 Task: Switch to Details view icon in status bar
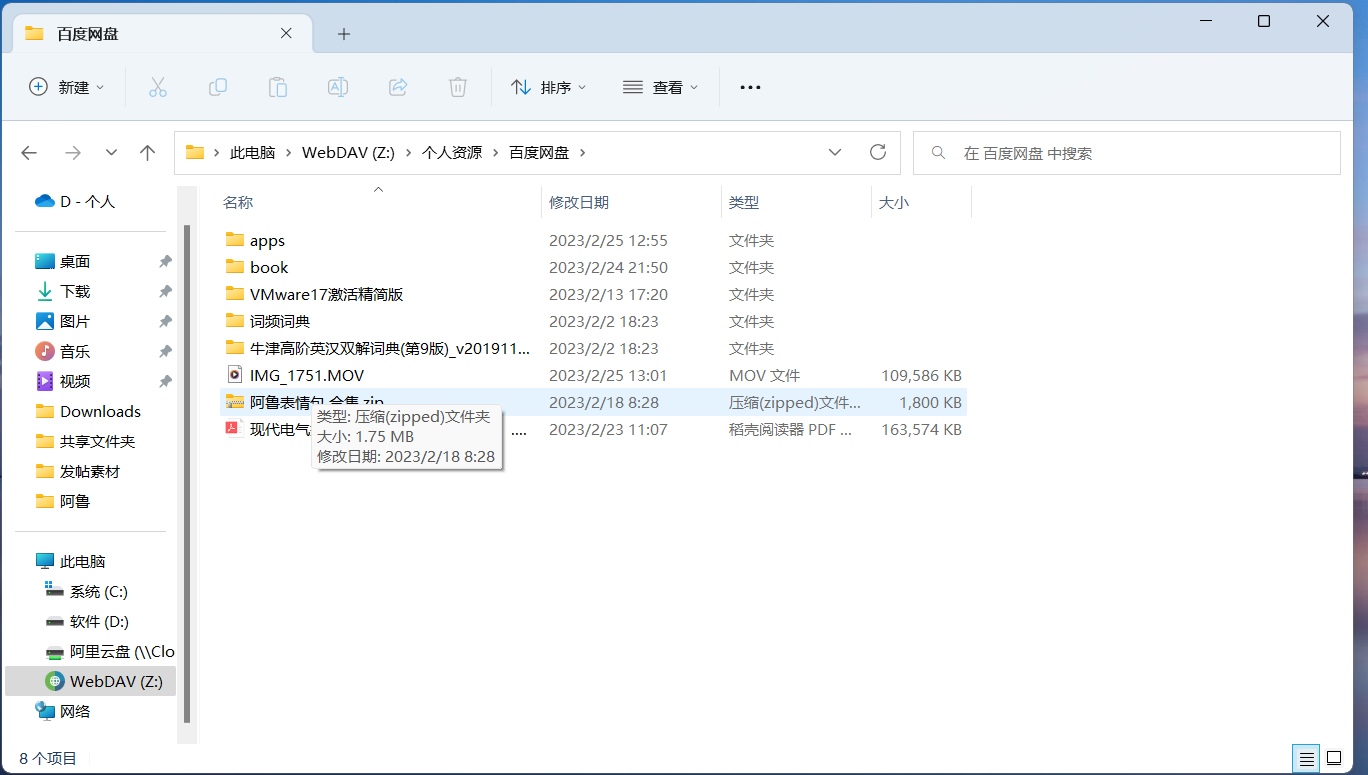(x=1304, y=758)
